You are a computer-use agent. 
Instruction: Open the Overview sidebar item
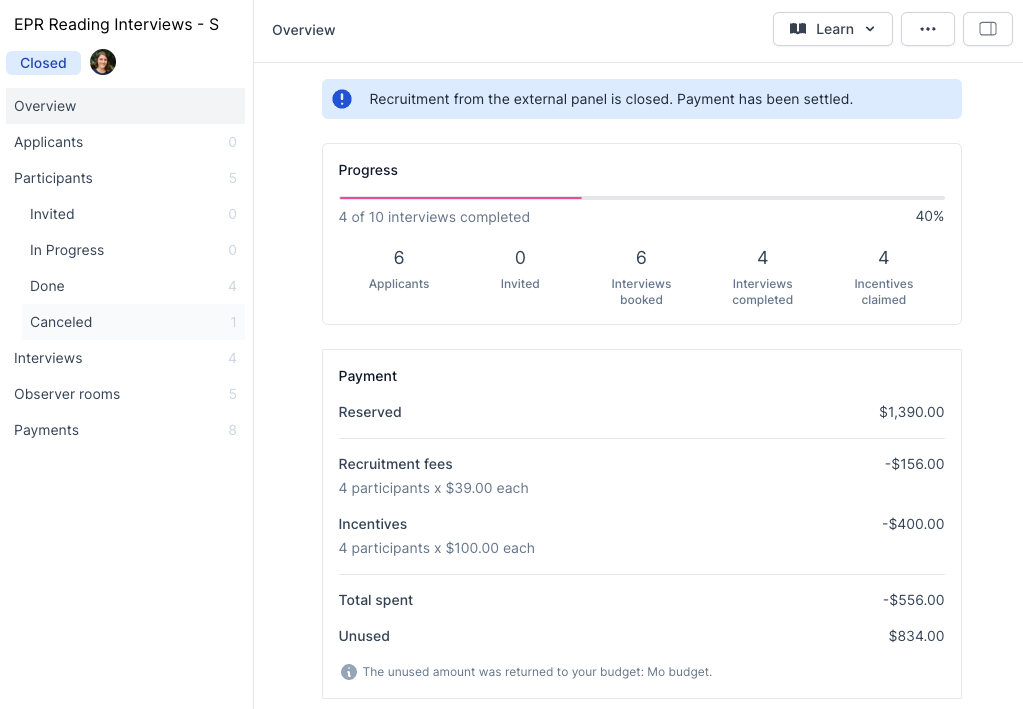point(45,106)
